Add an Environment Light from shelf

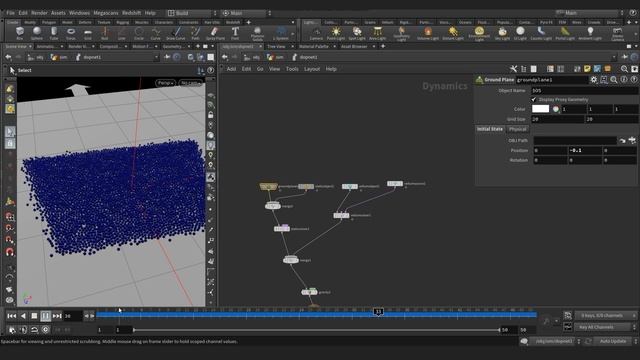click(479, 33)
